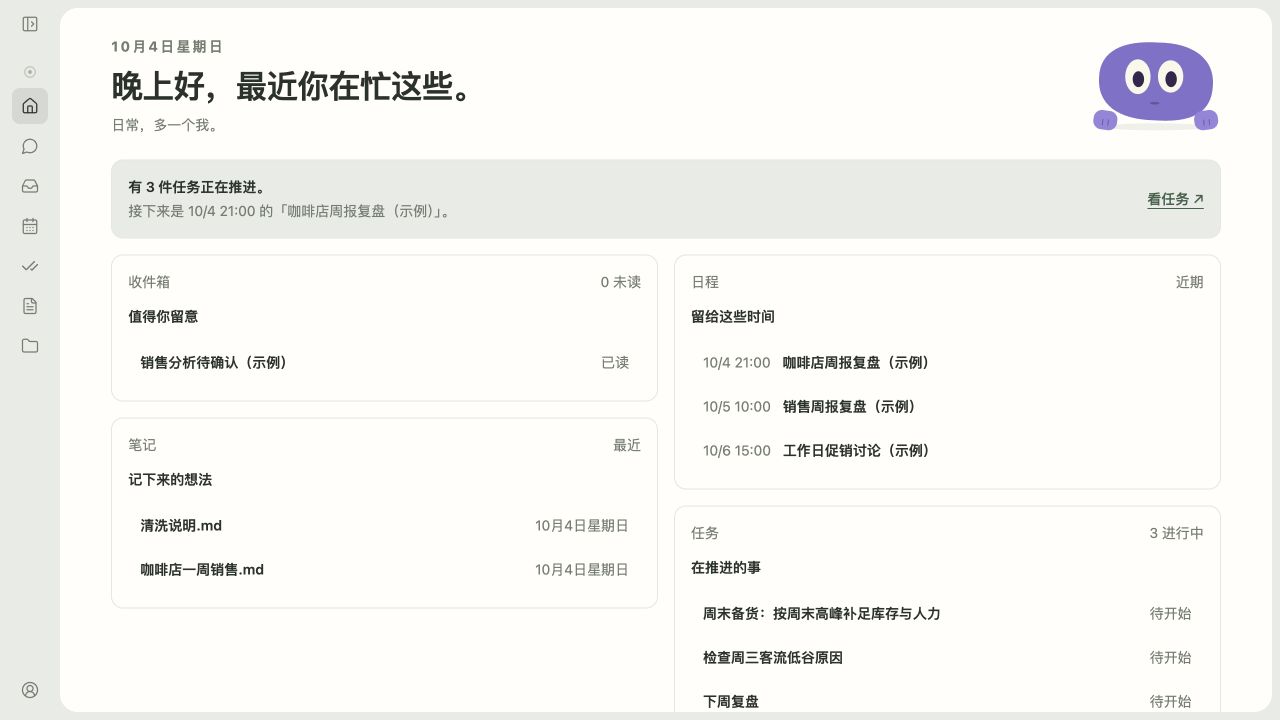1280x720 pixels.
Task: Open the chat bubble icon in sidebar
Action: click(x=30, y=146)
